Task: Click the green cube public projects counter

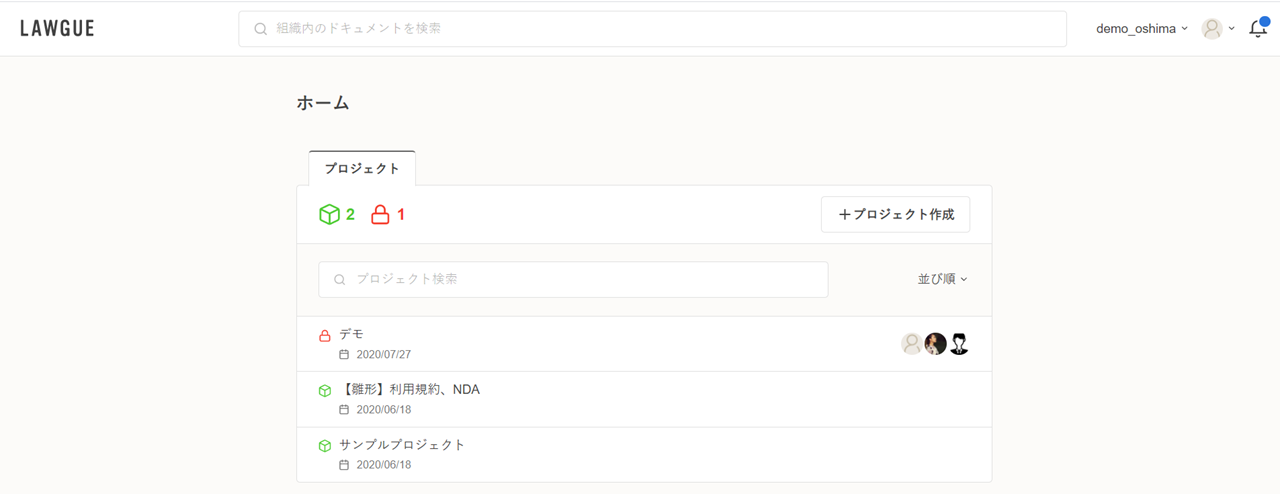Action: click(x=336, y=214)
